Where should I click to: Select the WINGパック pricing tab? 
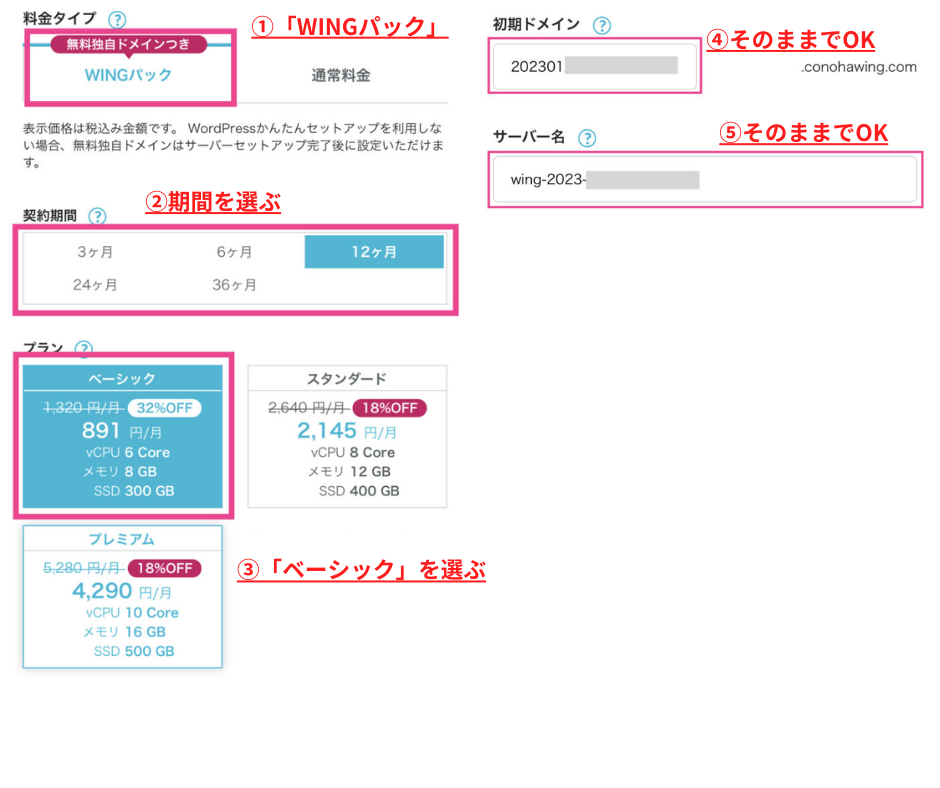pyautogui.click(x=128, y=75)
